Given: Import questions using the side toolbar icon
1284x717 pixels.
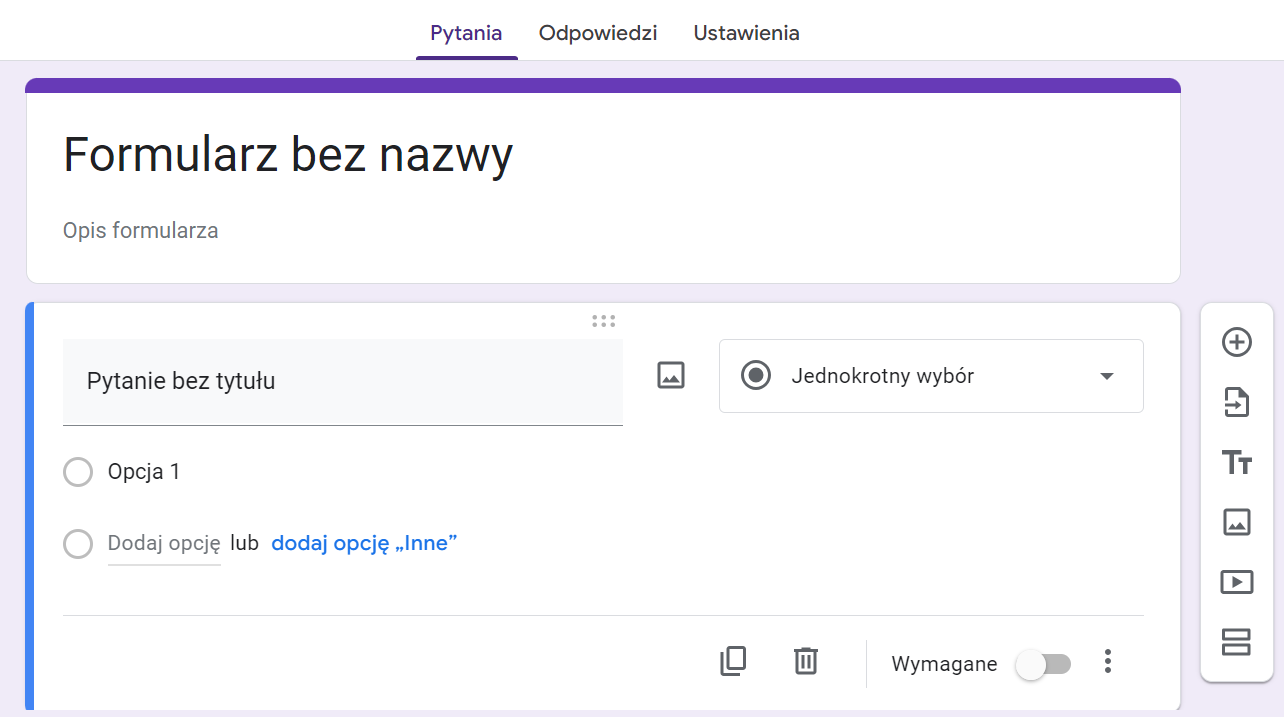Looking at the screenshot, I should [x=1237, y=402].
